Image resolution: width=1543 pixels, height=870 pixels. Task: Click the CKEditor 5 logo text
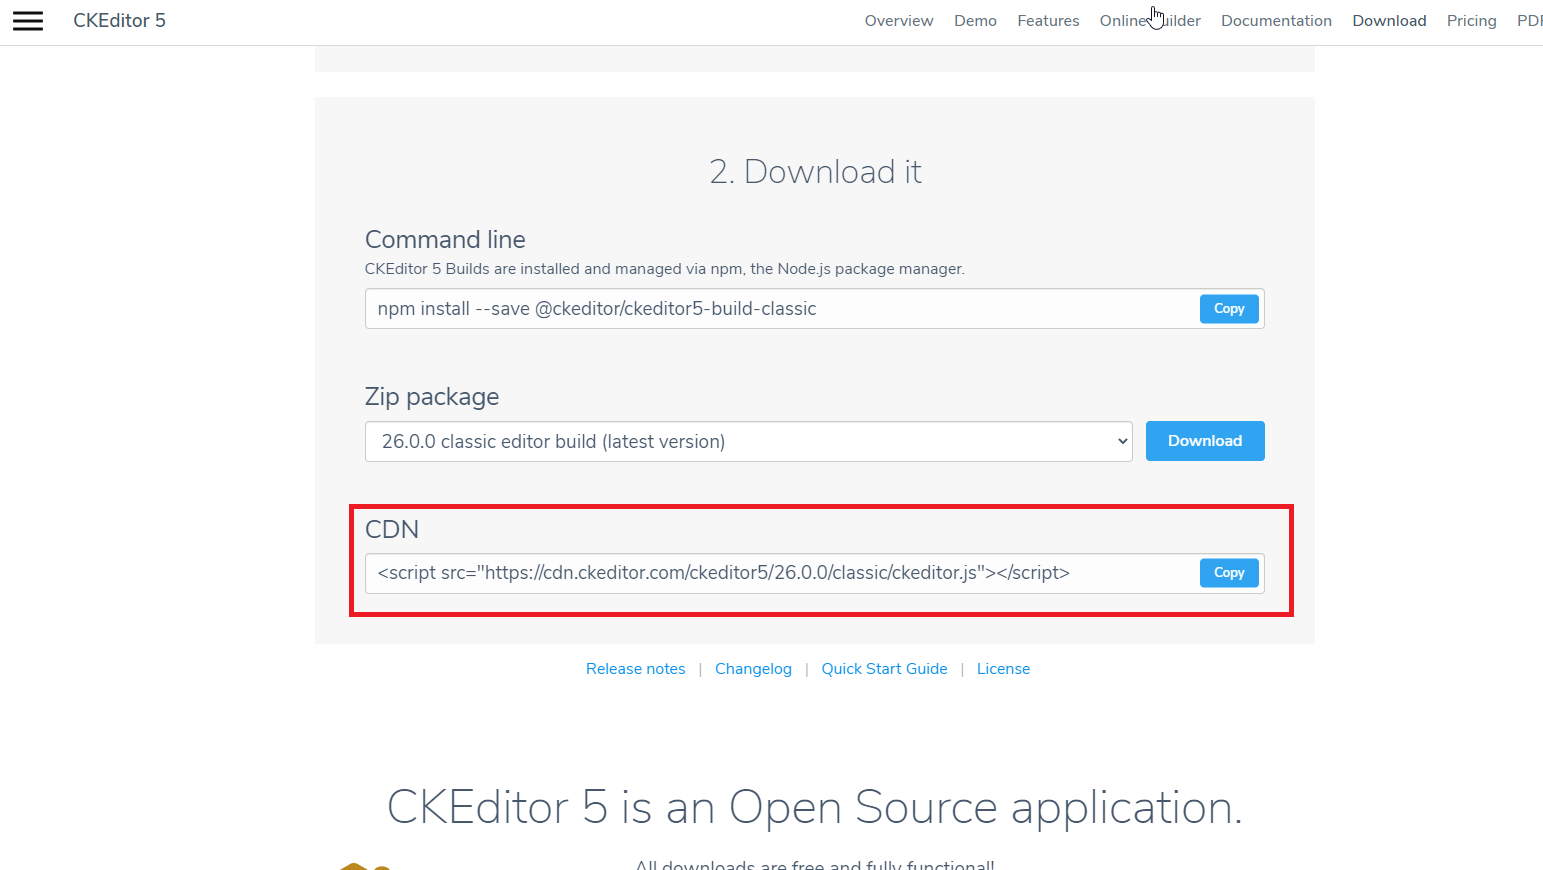(119, 21)
